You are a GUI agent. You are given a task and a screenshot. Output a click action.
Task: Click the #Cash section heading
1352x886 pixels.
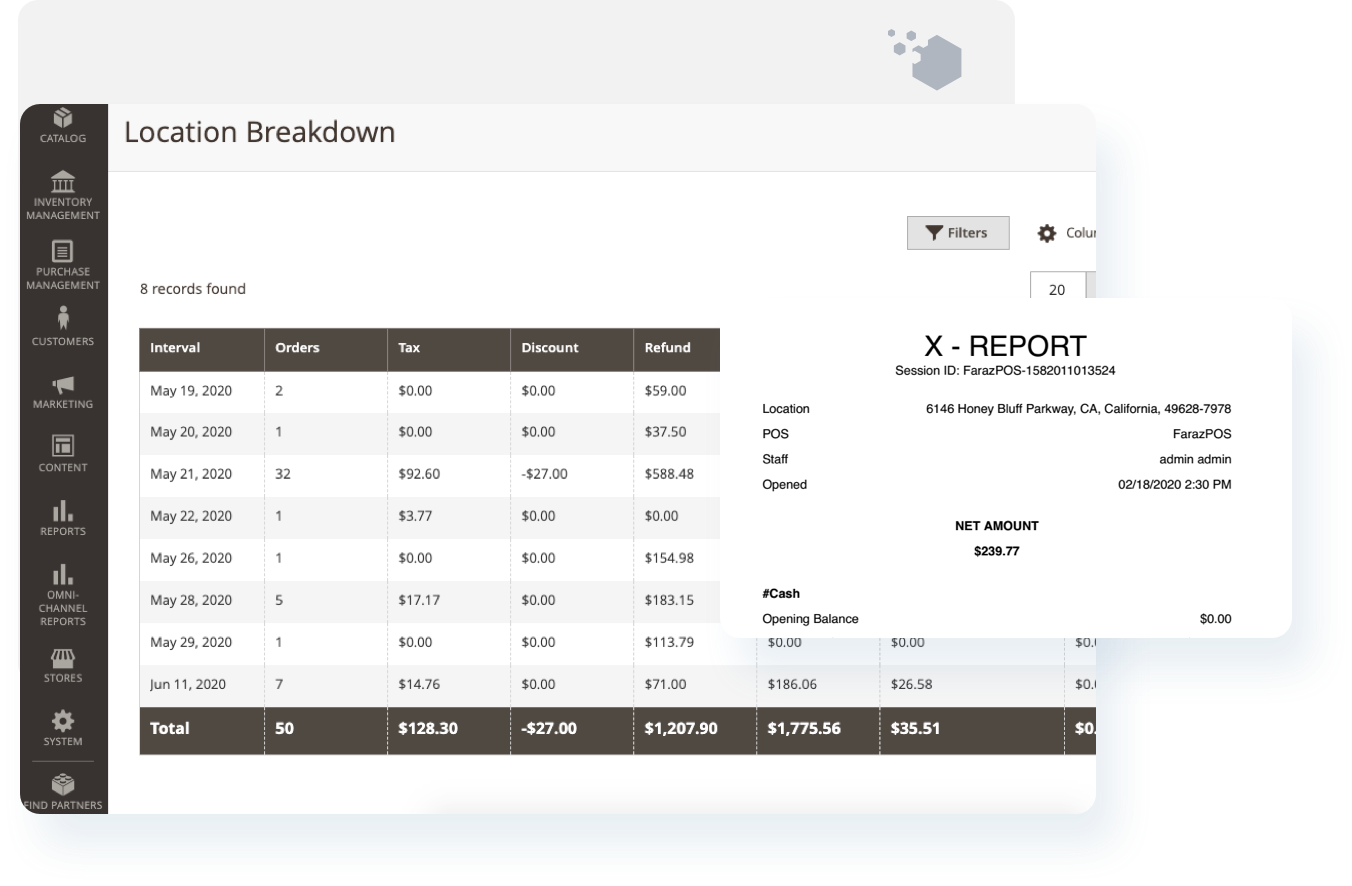point(781,594)
